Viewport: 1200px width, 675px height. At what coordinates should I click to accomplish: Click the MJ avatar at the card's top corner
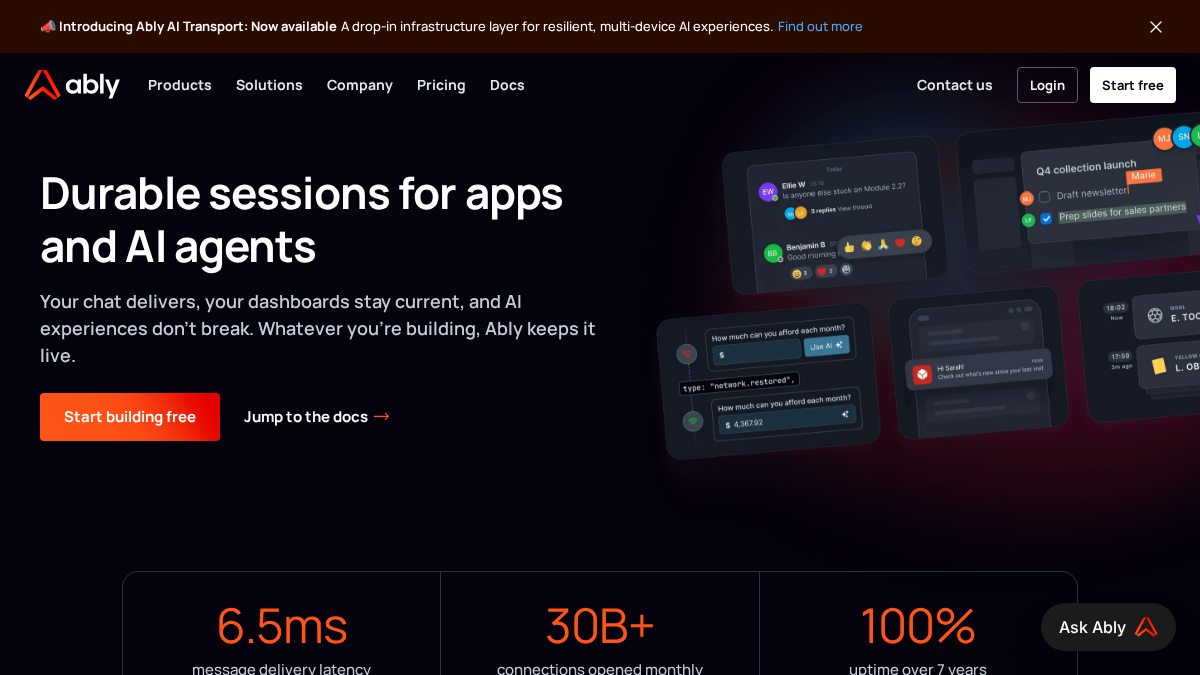click(x=1163, y=138)
